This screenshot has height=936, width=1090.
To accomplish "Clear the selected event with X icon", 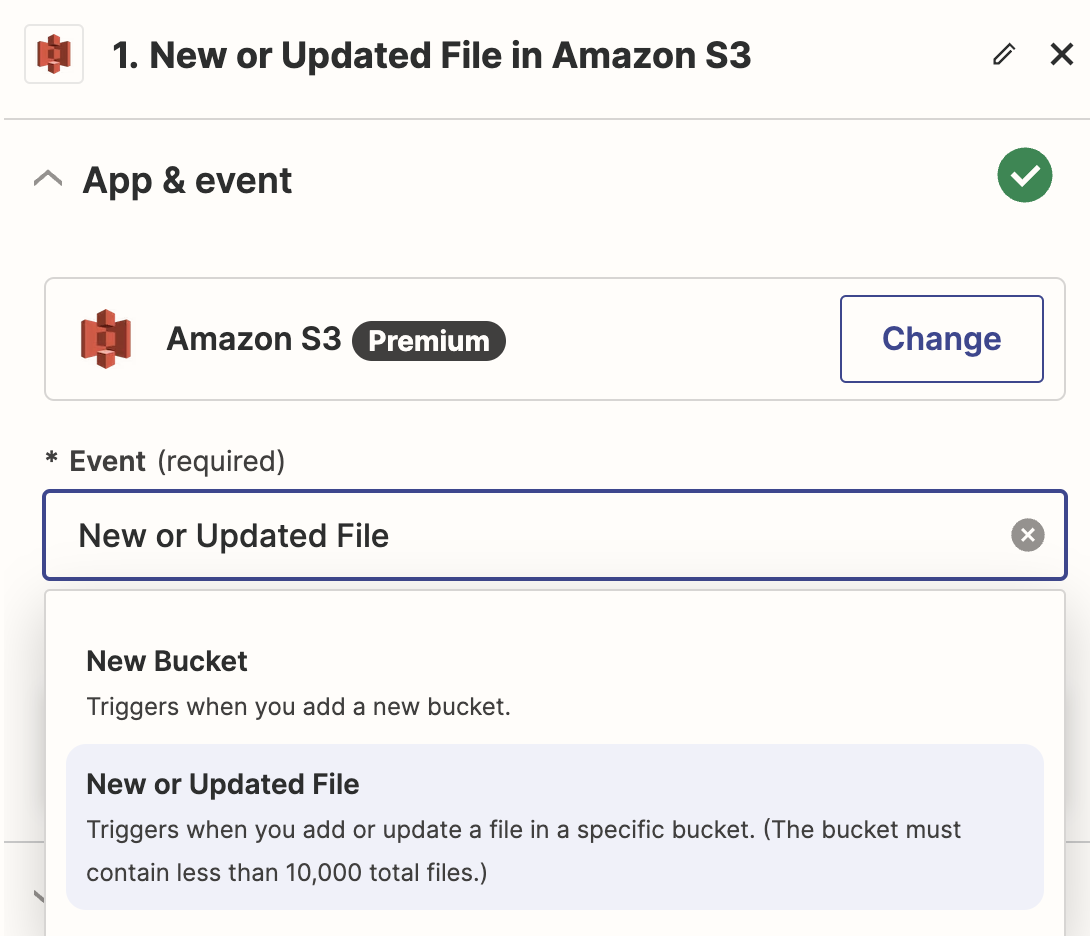I will click(x=1027, y=535).
